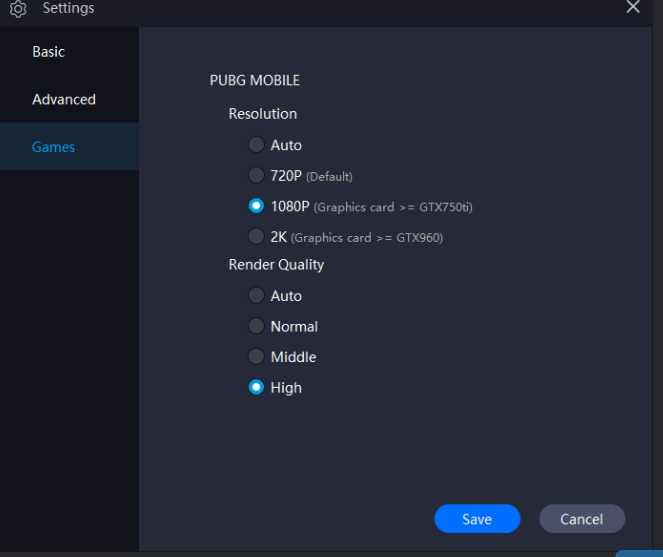
Task: Cancel the settings dialog
Action: [x=582, y=519]
